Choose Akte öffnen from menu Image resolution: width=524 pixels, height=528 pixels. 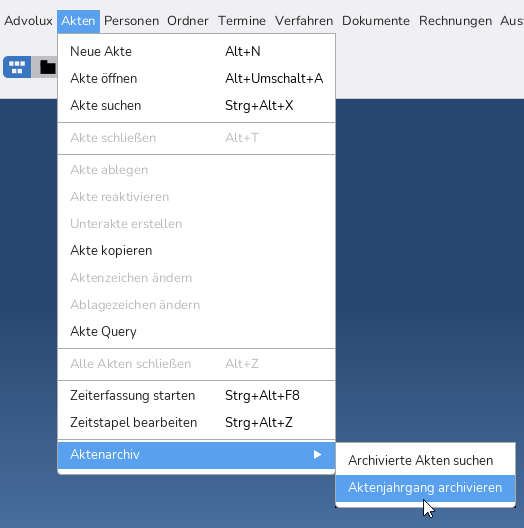pyautogui.click(x=196, y=78)
